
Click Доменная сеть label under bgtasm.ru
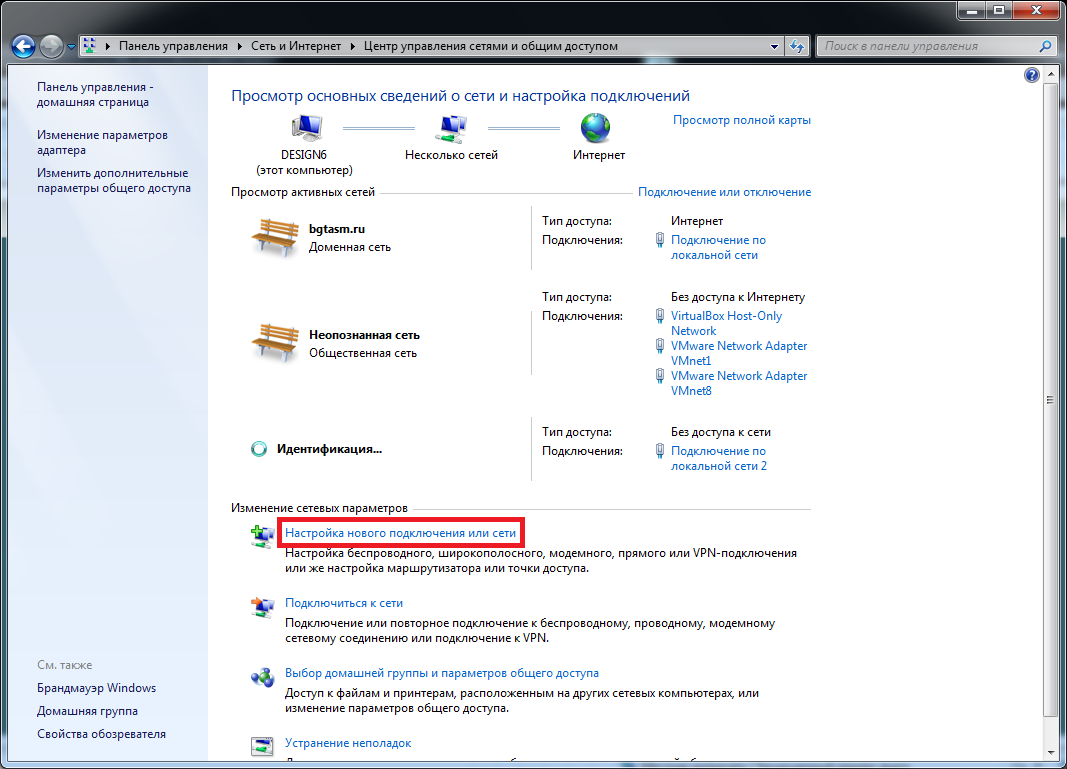[x=350, y=247]
